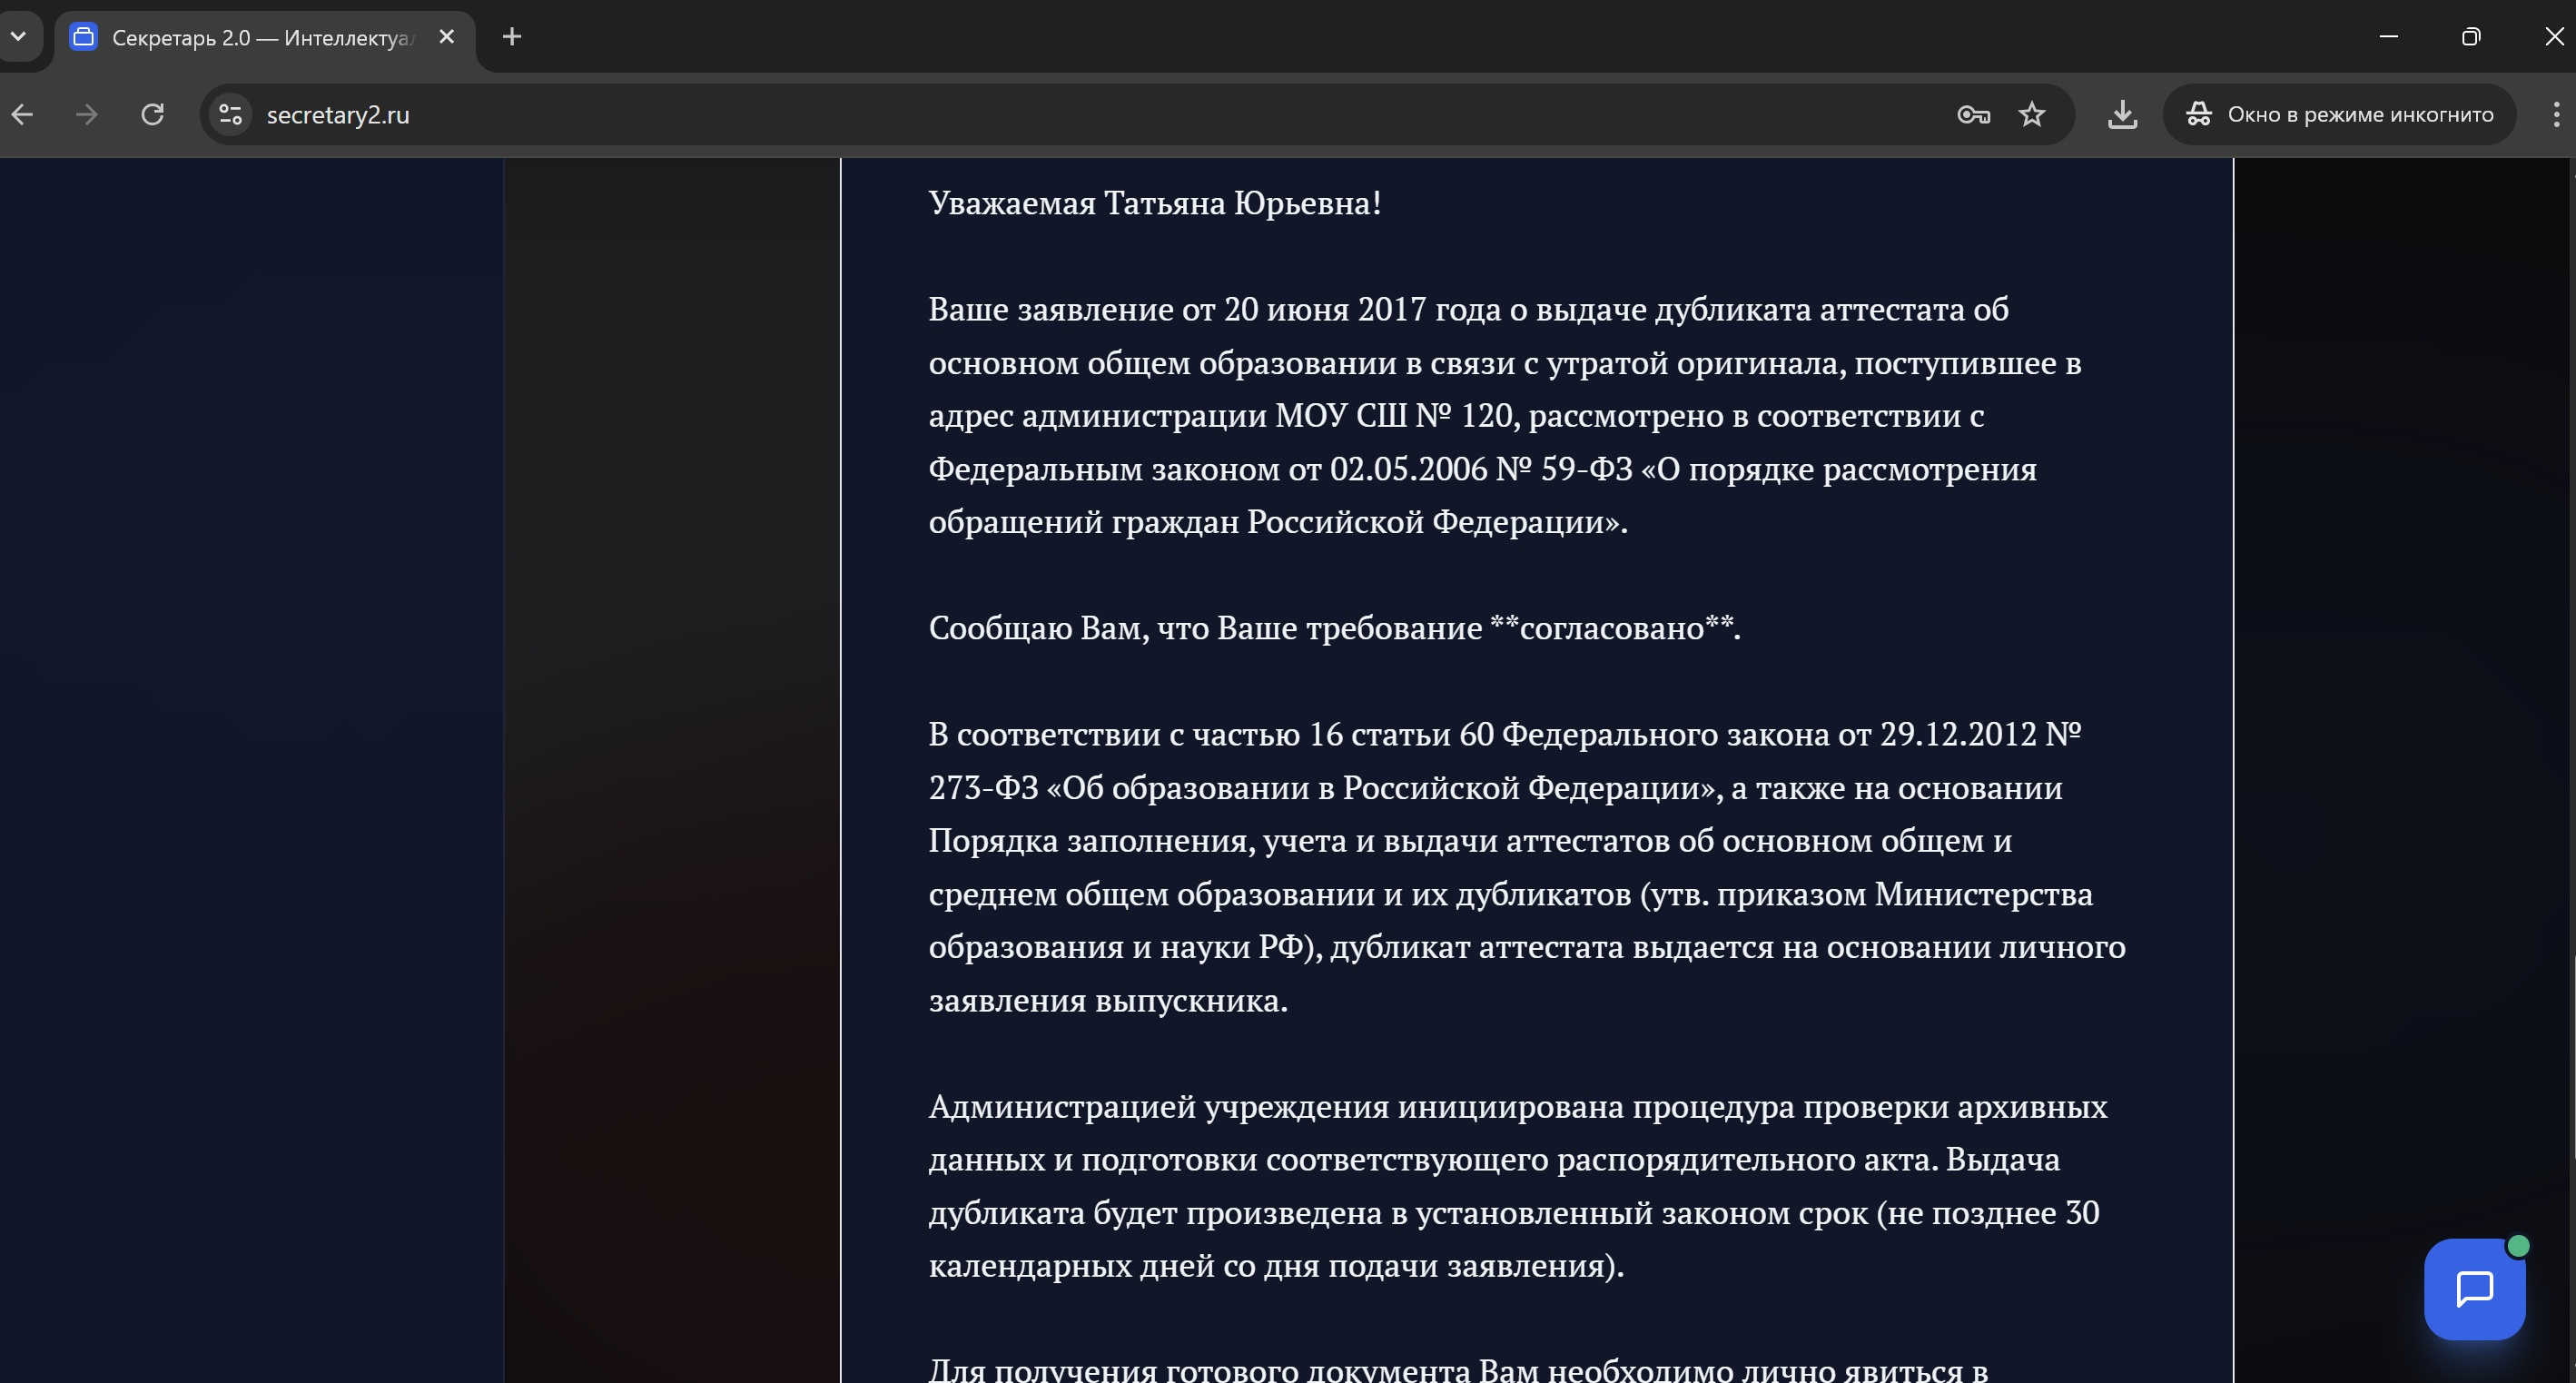Viewport: 2576px width, 1383px height.
Task: Restore down the browser window
Action: [x=2471, y=37]
